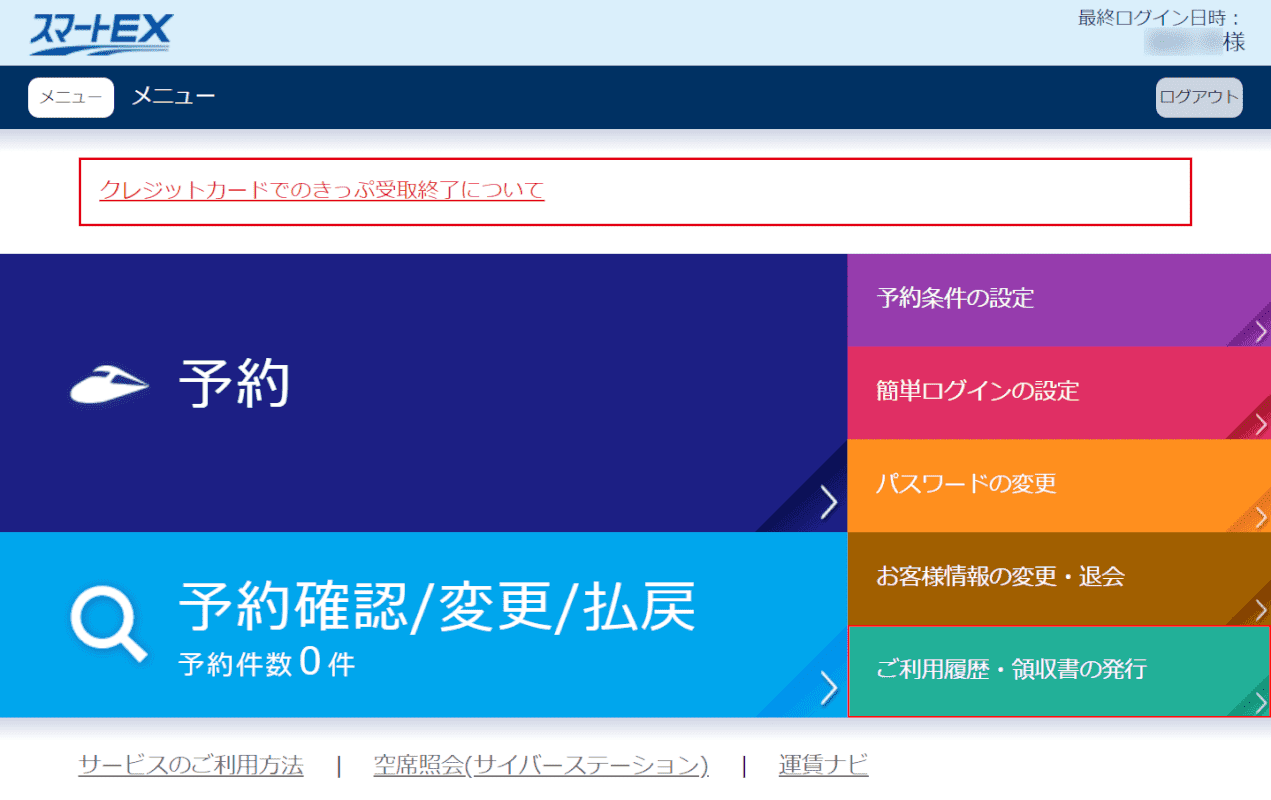This screenshot has height=800, width=1271.
Task: Select パスワードの変更 menu item
Action: coord(1059,486)
